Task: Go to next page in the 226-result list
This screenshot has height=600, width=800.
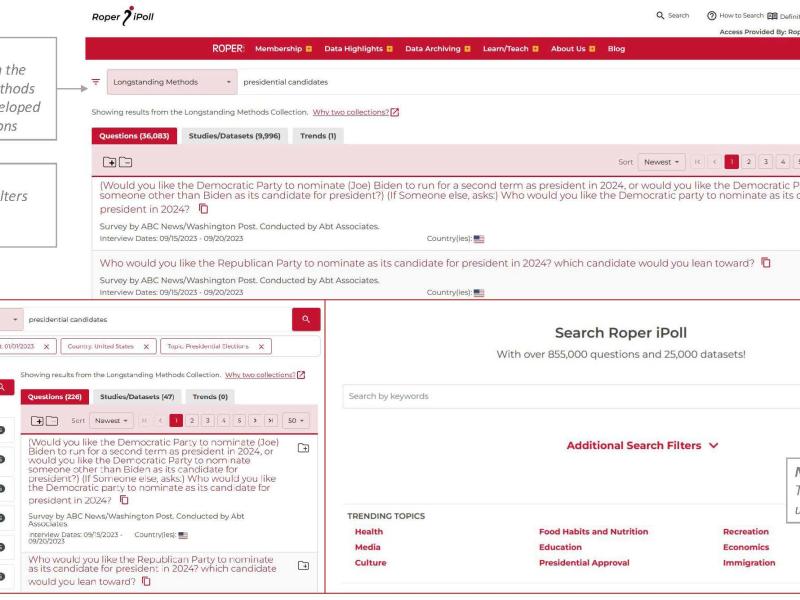Action: tap(255, 420)
